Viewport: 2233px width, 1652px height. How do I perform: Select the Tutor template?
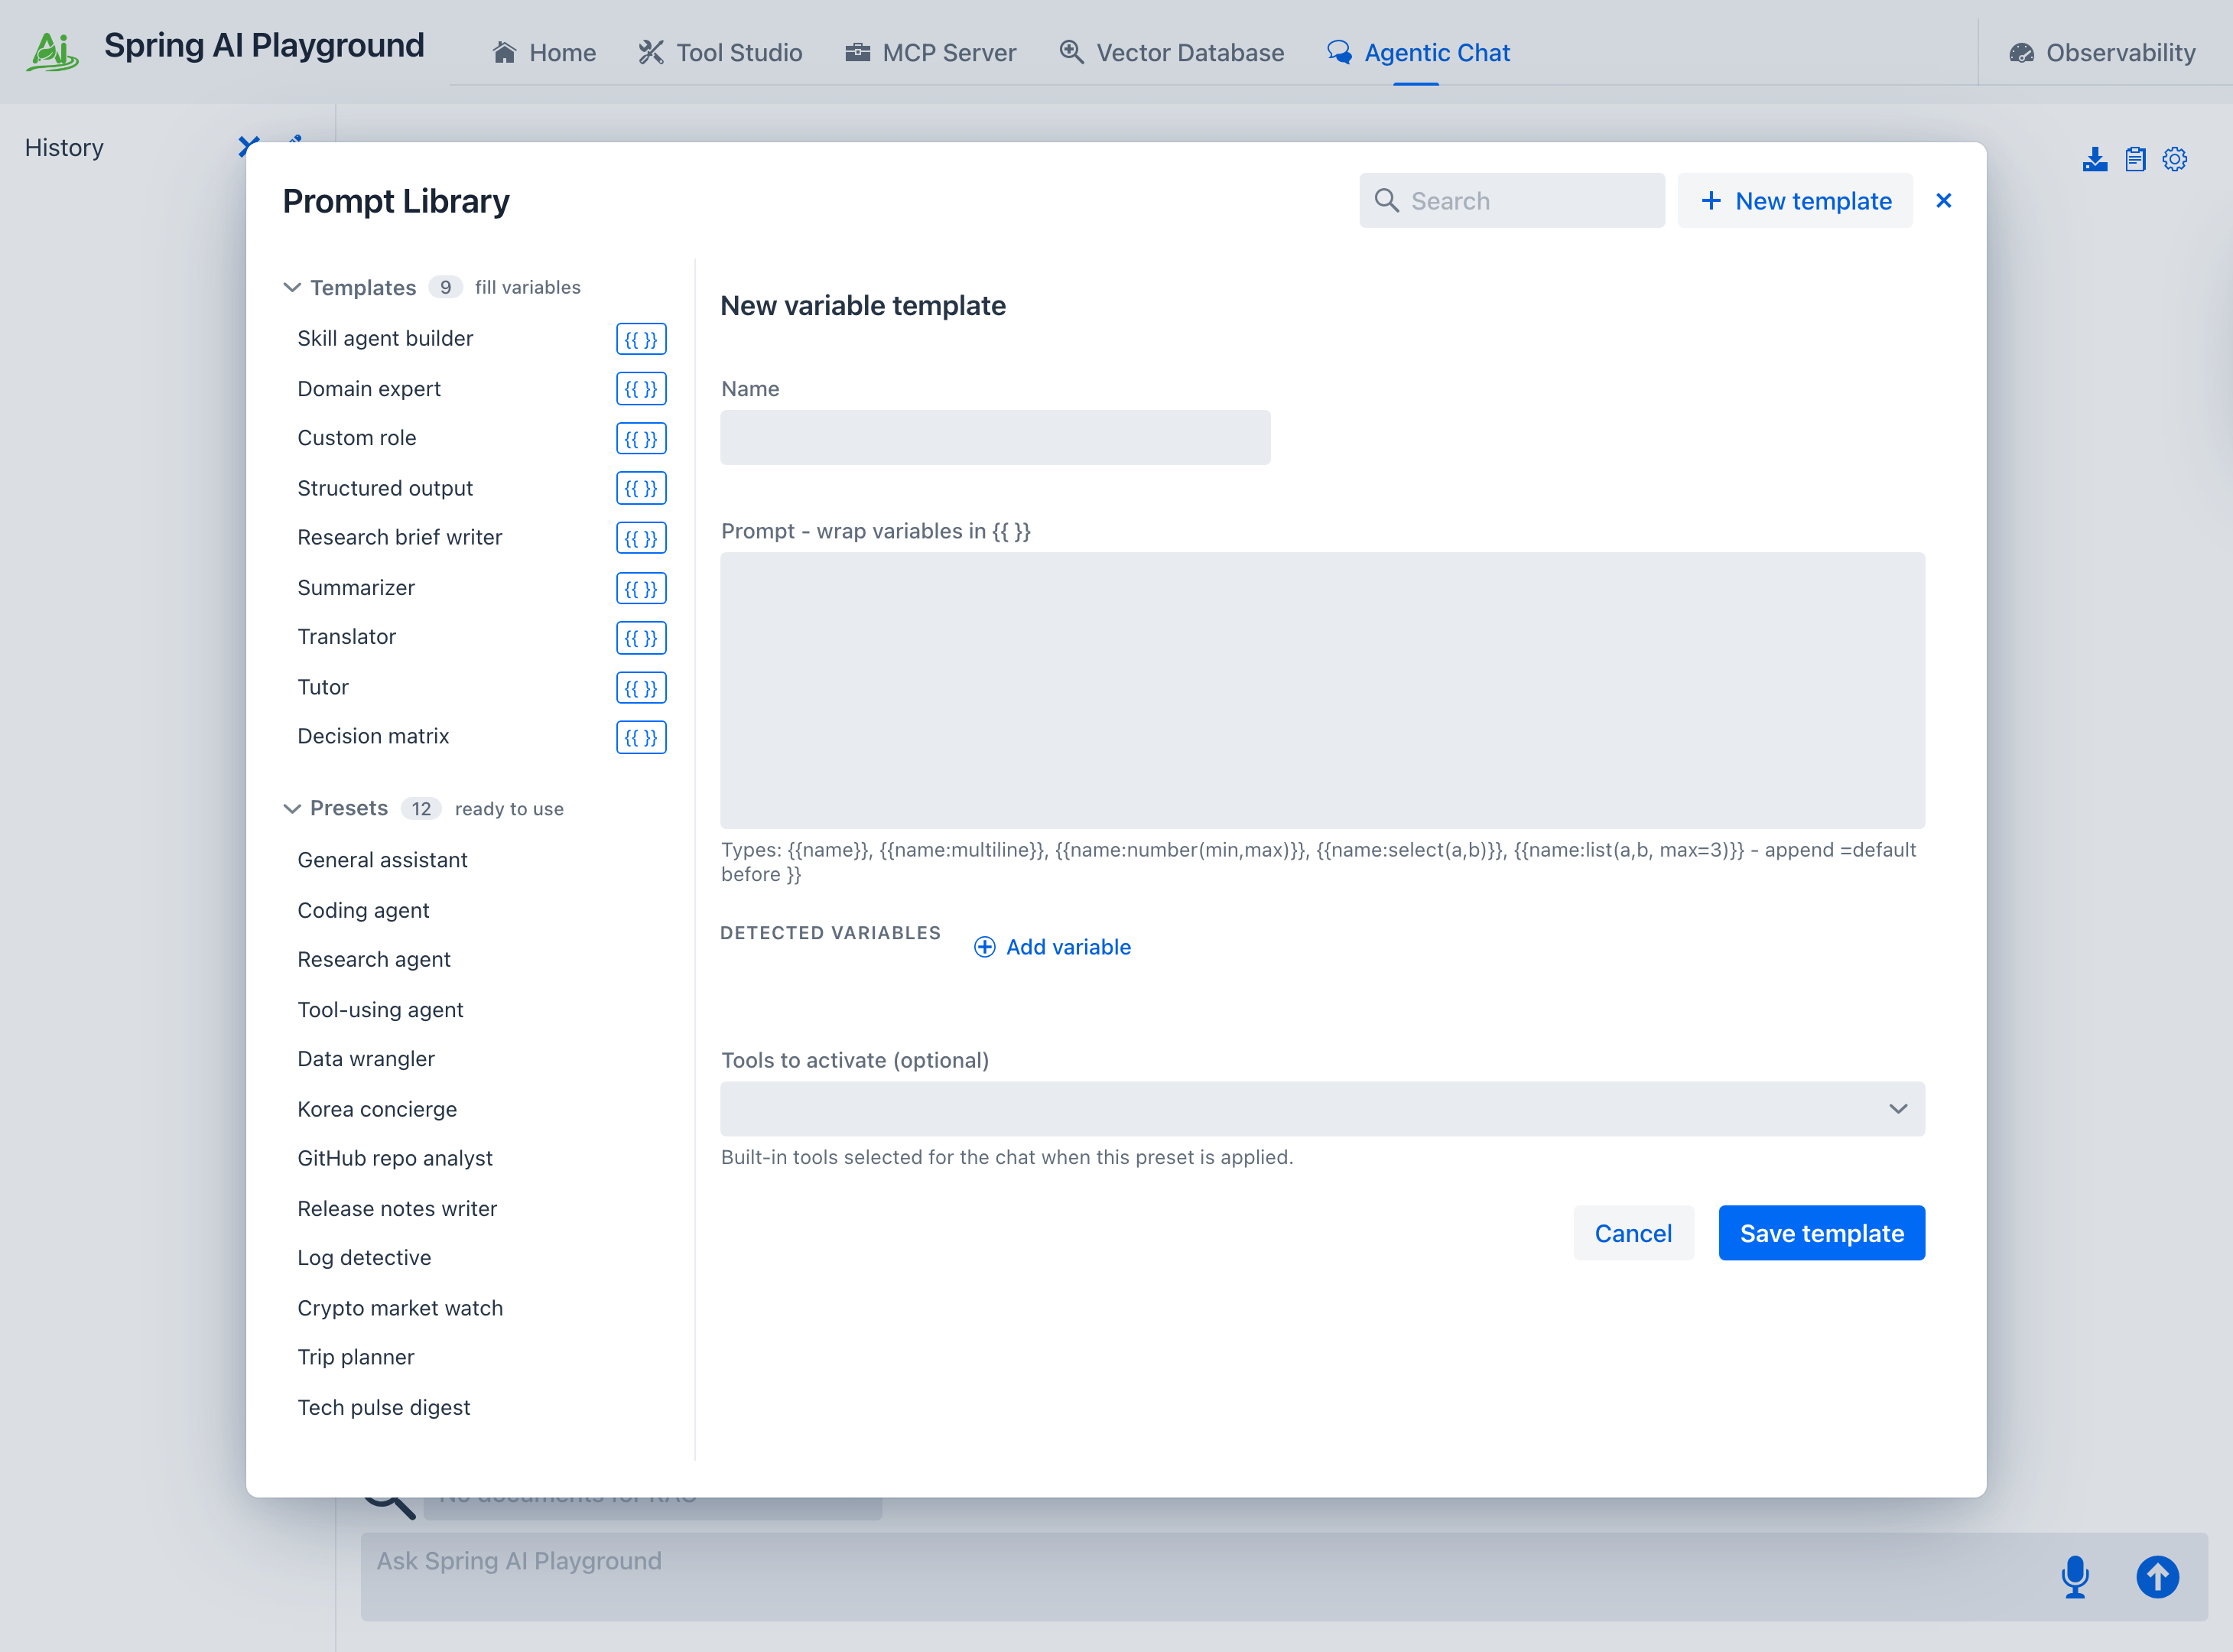(x=323, y=687)
